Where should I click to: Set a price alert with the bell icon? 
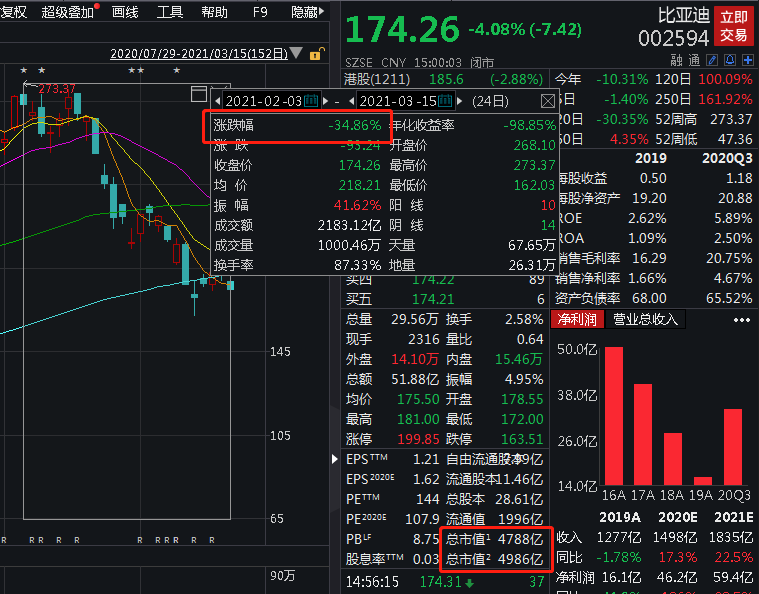coord(730,60)
